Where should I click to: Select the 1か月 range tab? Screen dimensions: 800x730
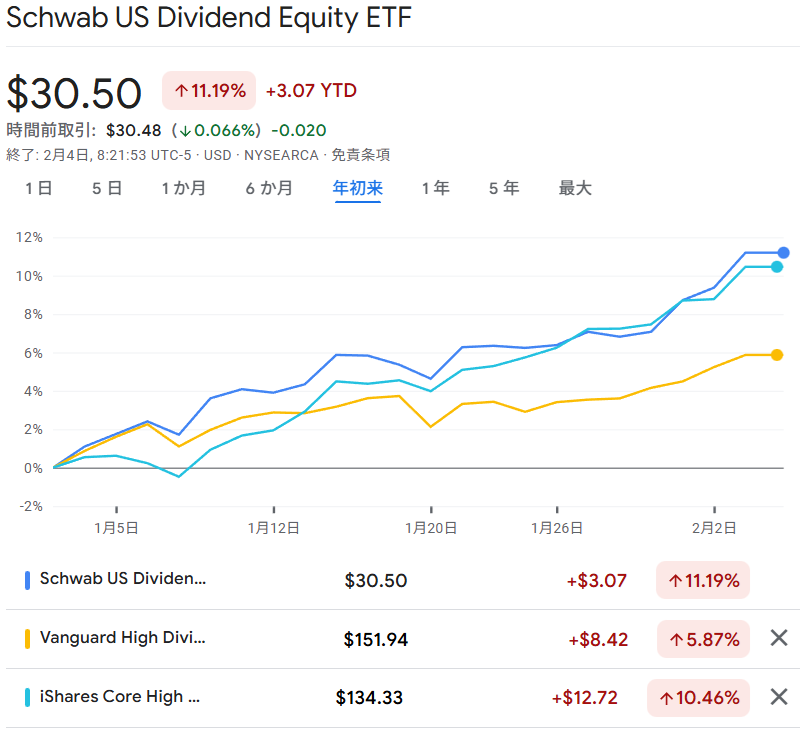(x=184, y=188)
